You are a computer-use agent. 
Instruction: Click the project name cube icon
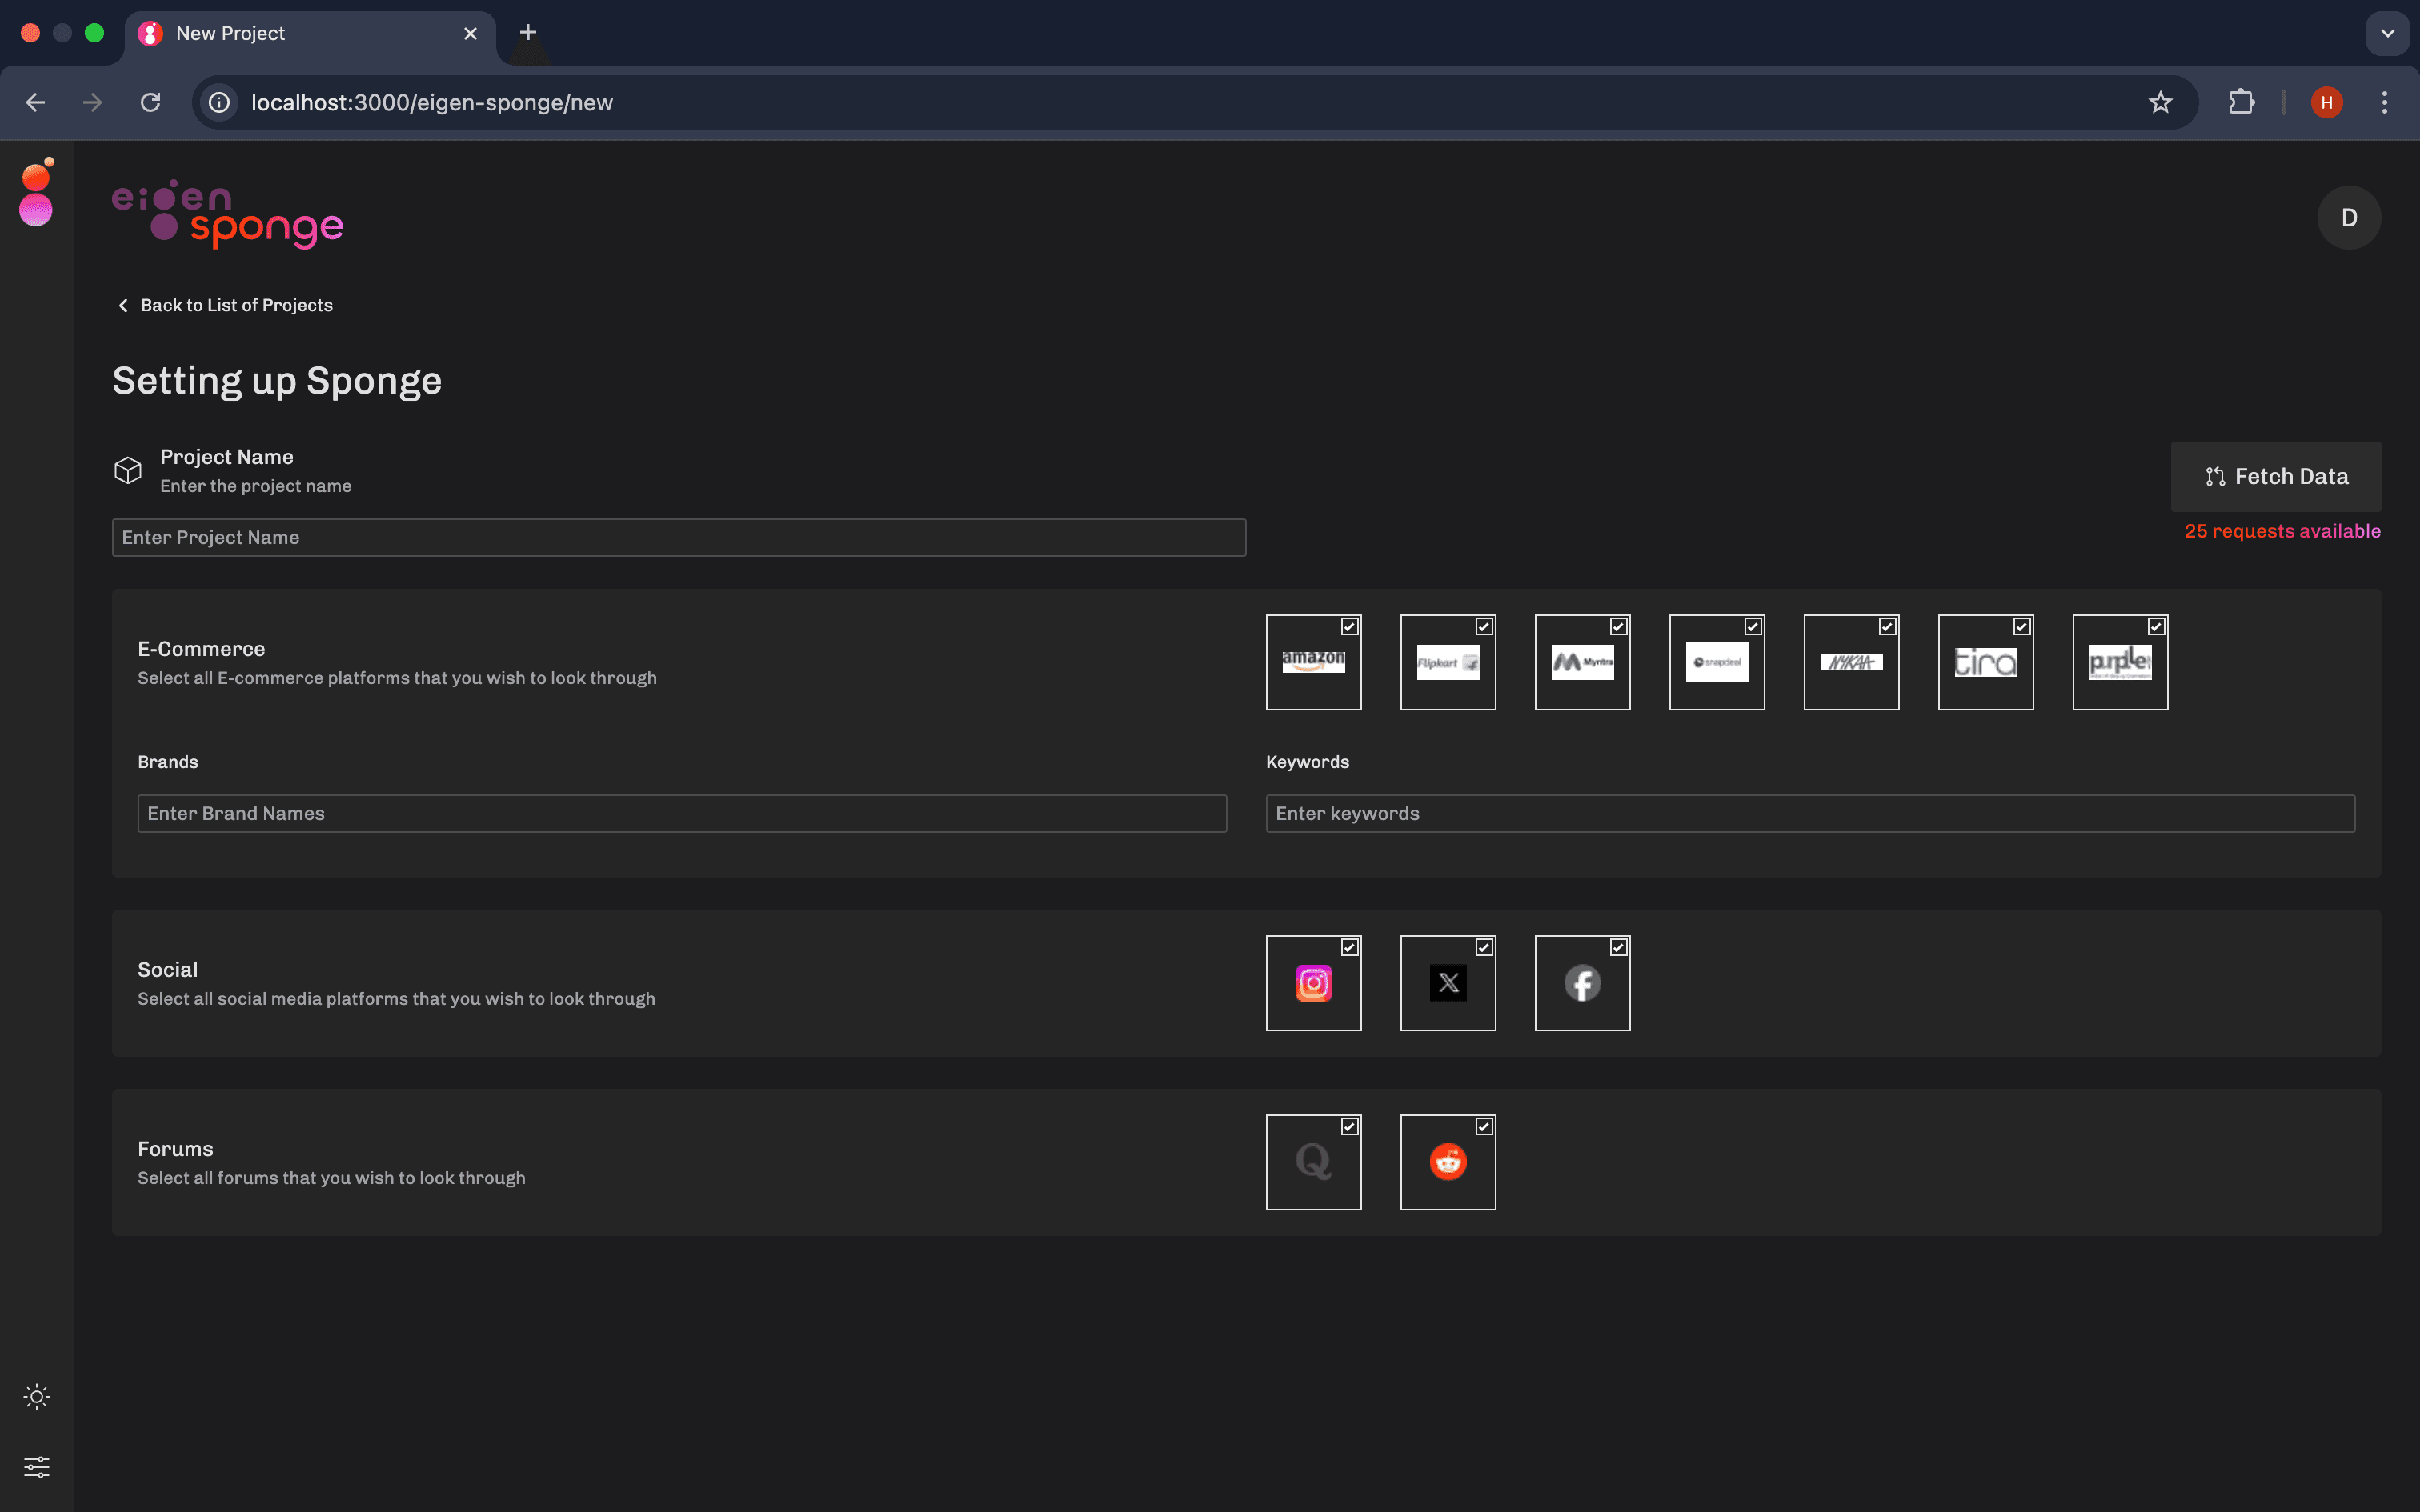pos(128,470)
